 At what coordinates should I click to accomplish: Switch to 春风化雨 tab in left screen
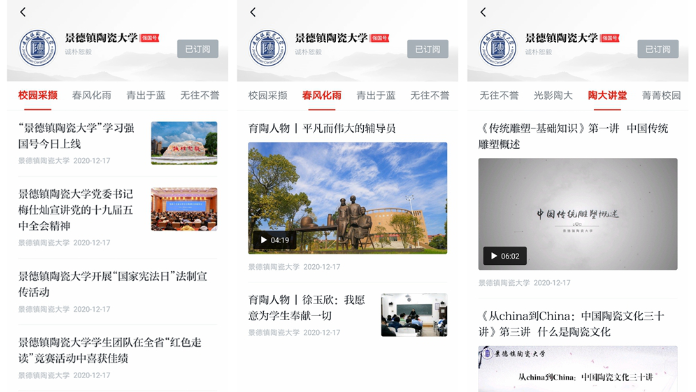(92, 95)
